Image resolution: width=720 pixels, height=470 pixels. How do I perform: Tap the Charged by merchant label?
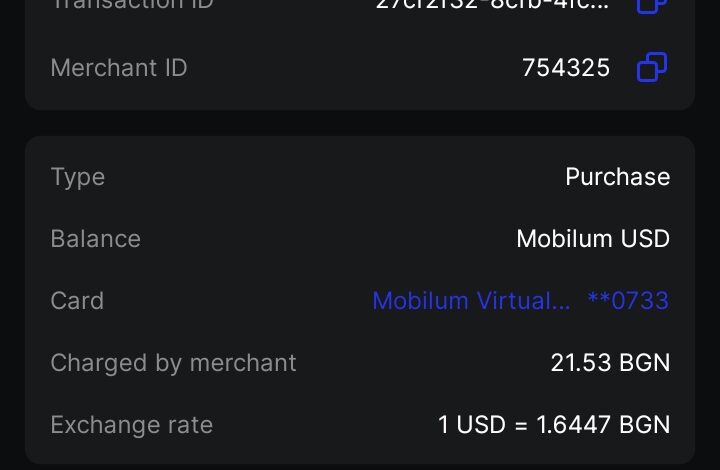(x=174, y=362)
